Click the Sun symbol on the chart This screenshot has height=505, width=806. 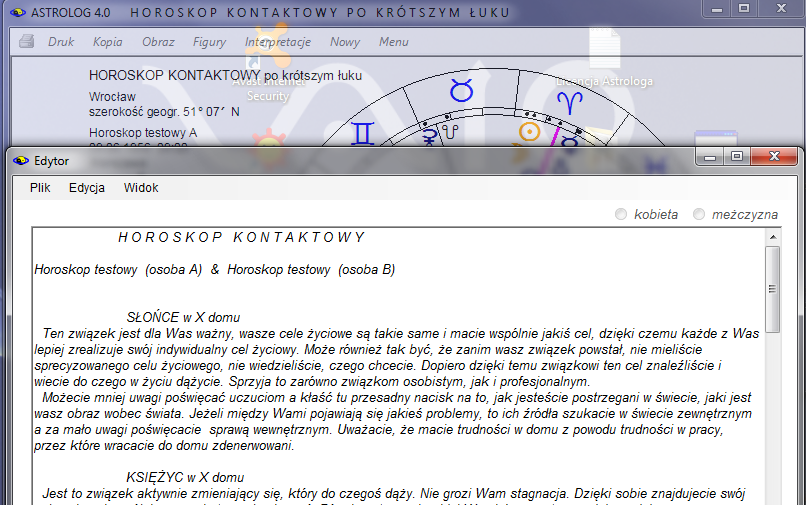529,132
